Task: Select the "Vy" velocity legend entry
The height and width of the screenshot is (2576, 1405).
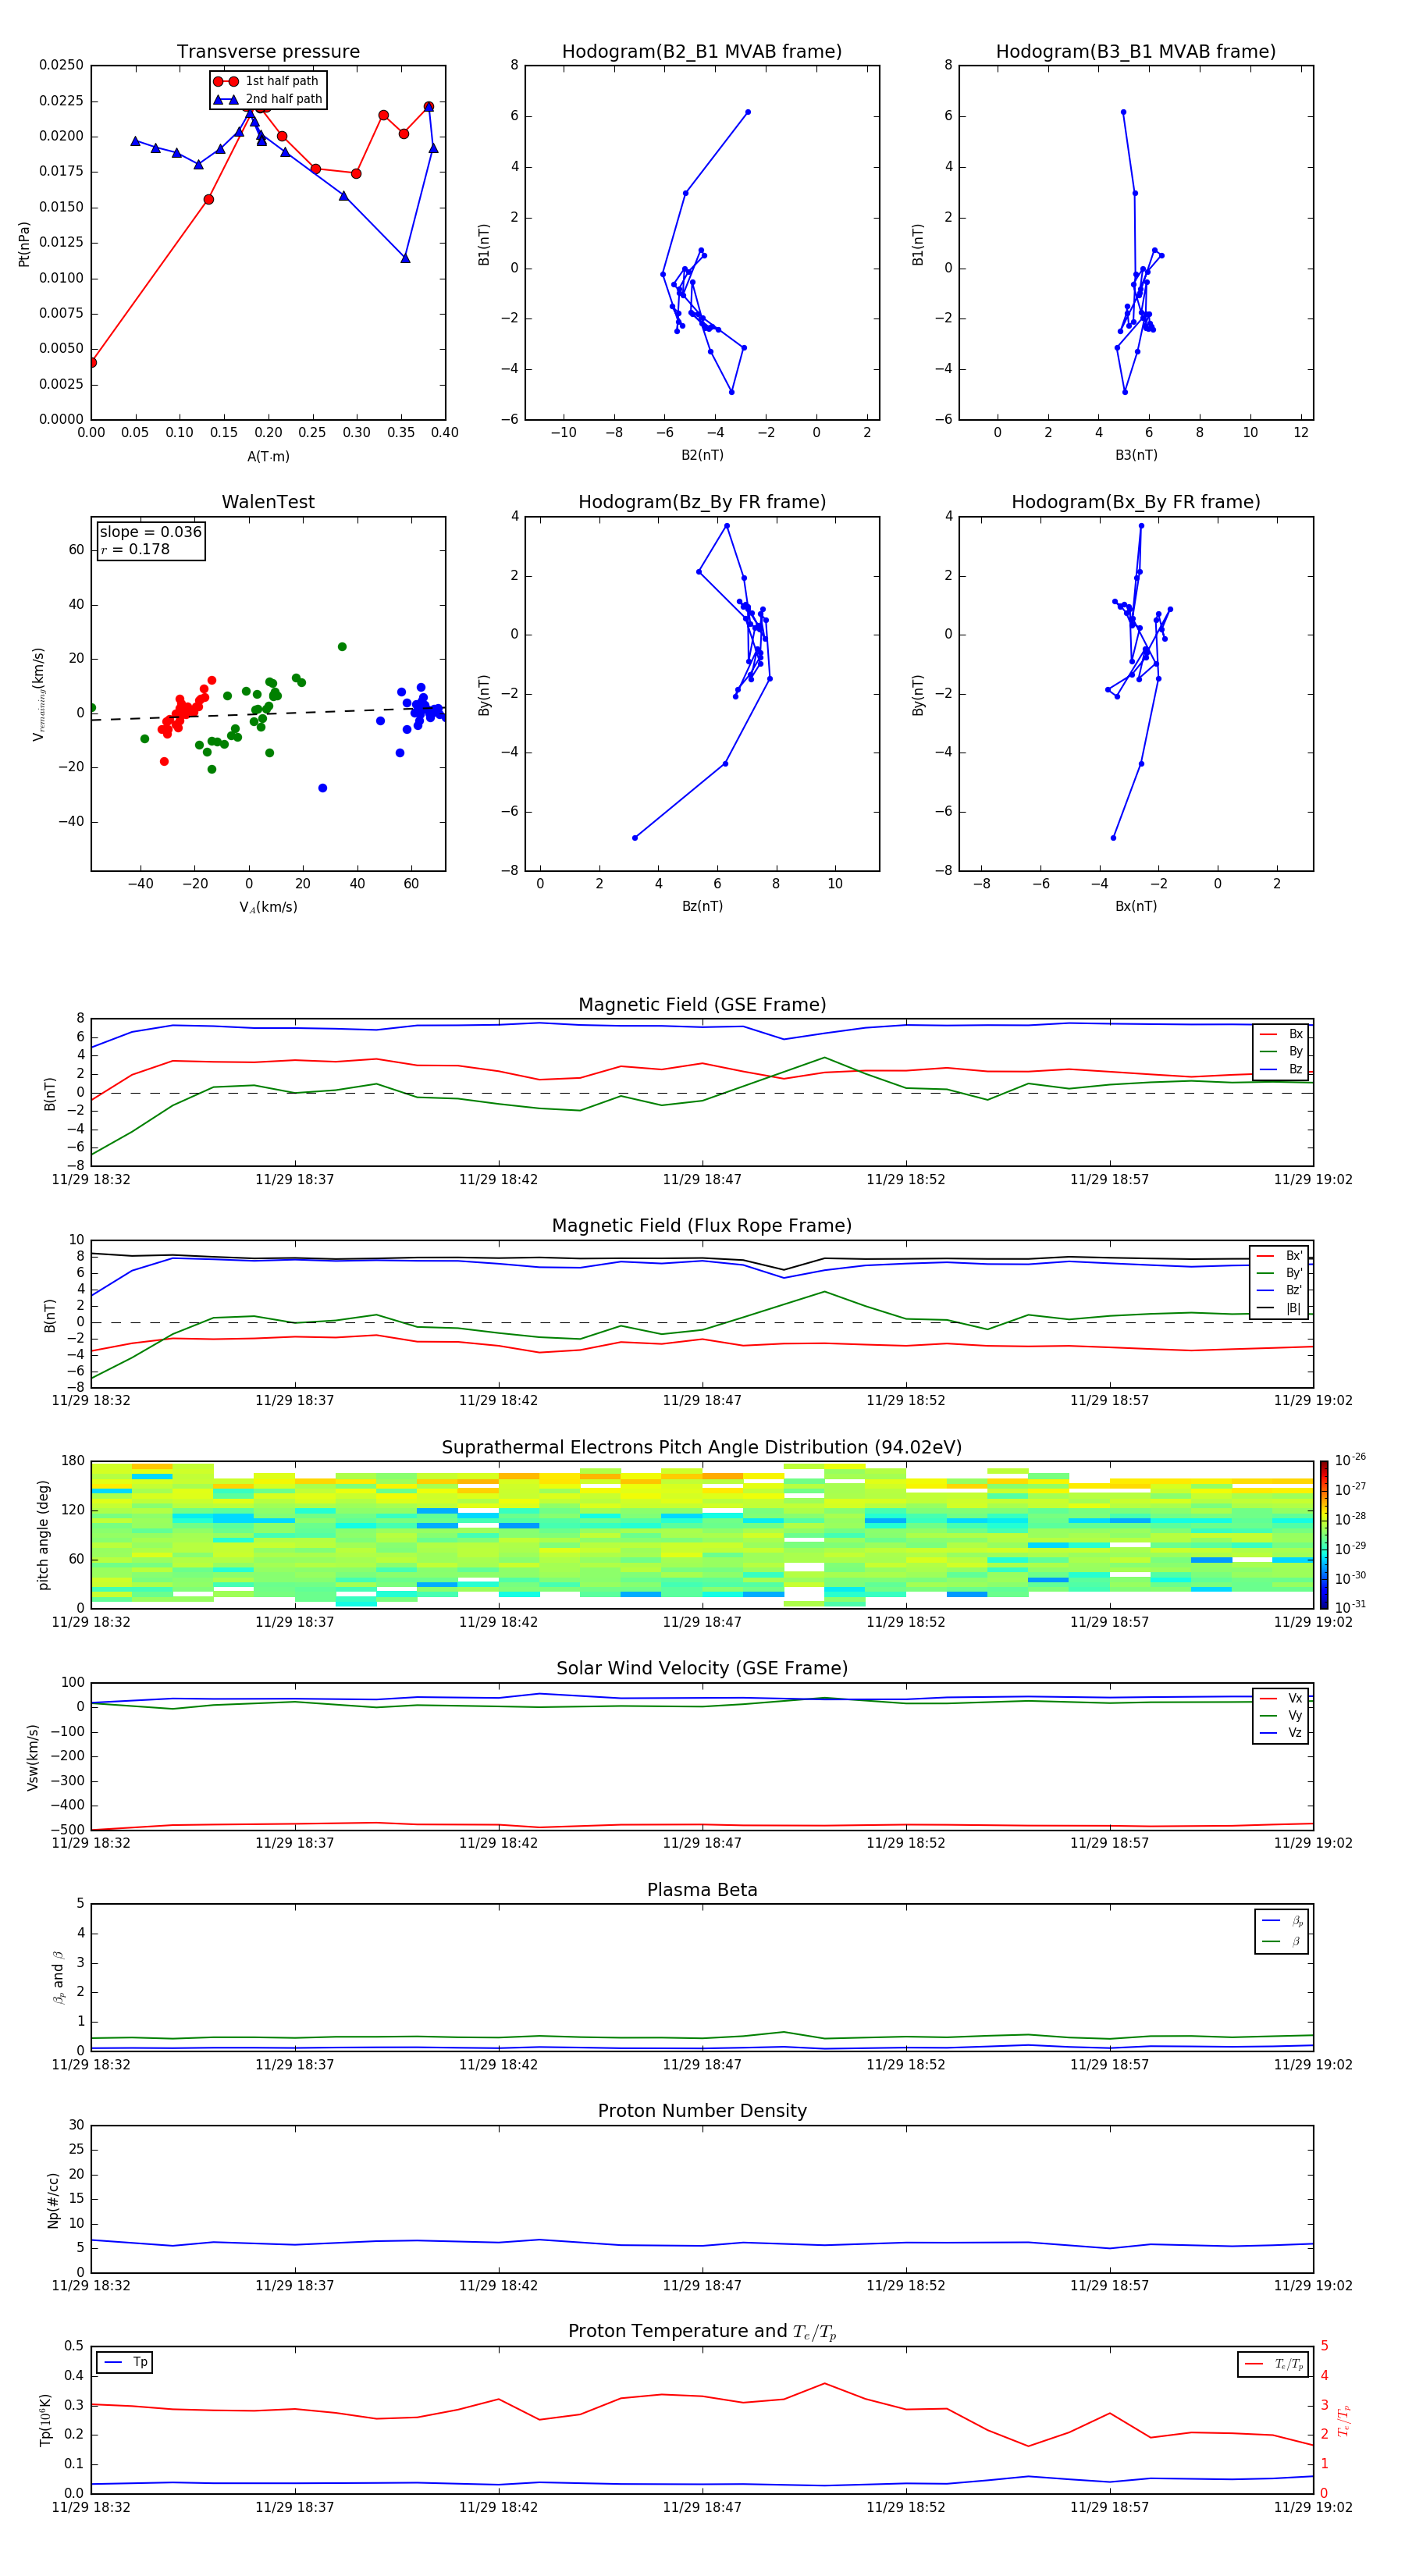Action: (1281, 1715)
